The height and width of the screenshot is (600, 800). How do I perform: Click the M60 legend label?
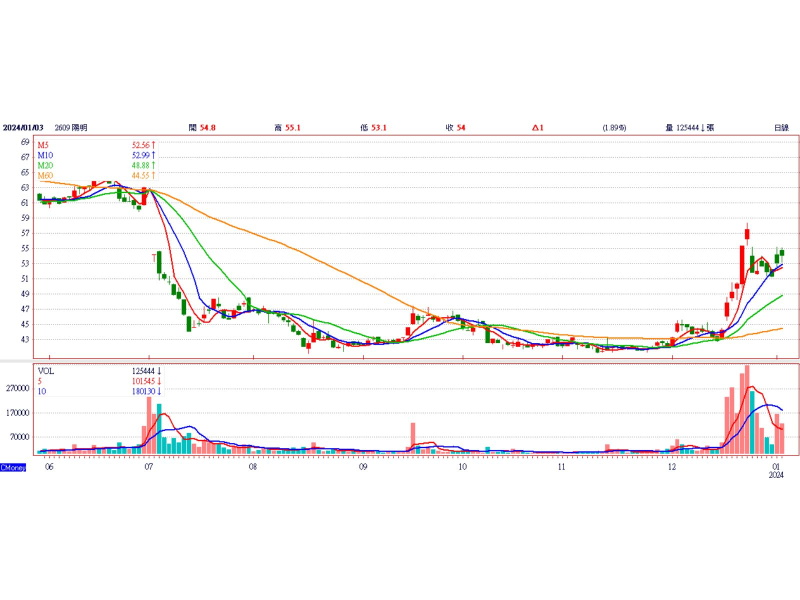[45, 176]
